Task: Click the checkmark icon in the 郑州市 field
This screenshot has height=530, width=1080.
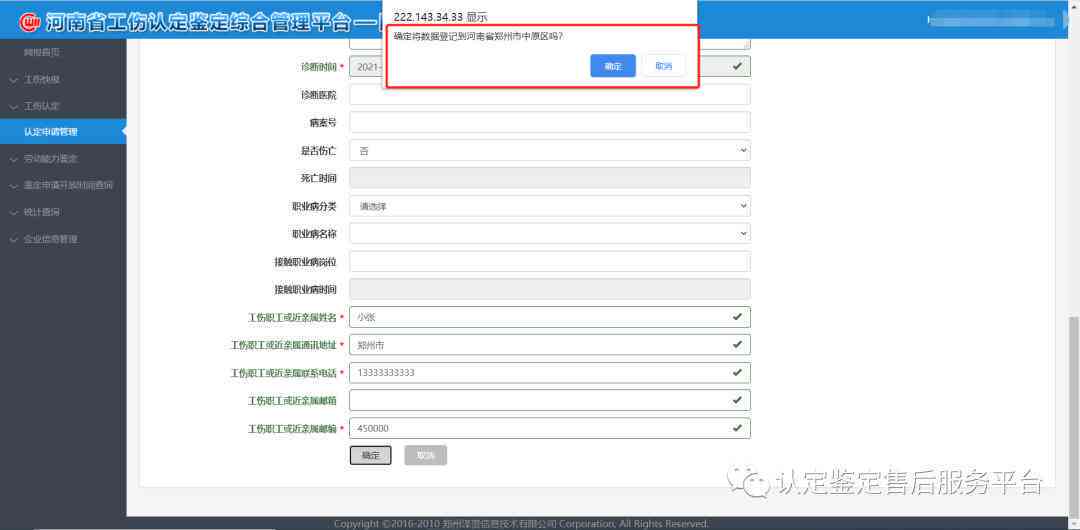Action: [737, 344]
